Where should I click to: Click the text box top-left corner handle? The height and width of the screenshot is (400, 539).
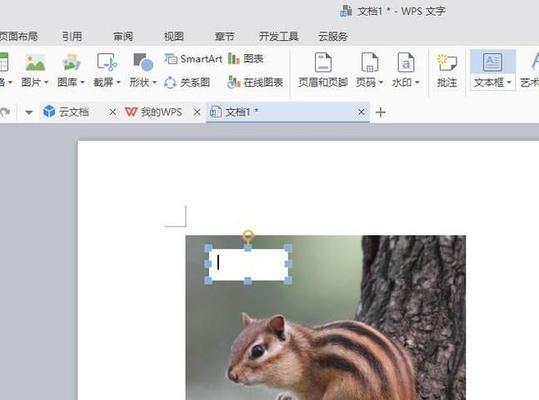[208, 248]
